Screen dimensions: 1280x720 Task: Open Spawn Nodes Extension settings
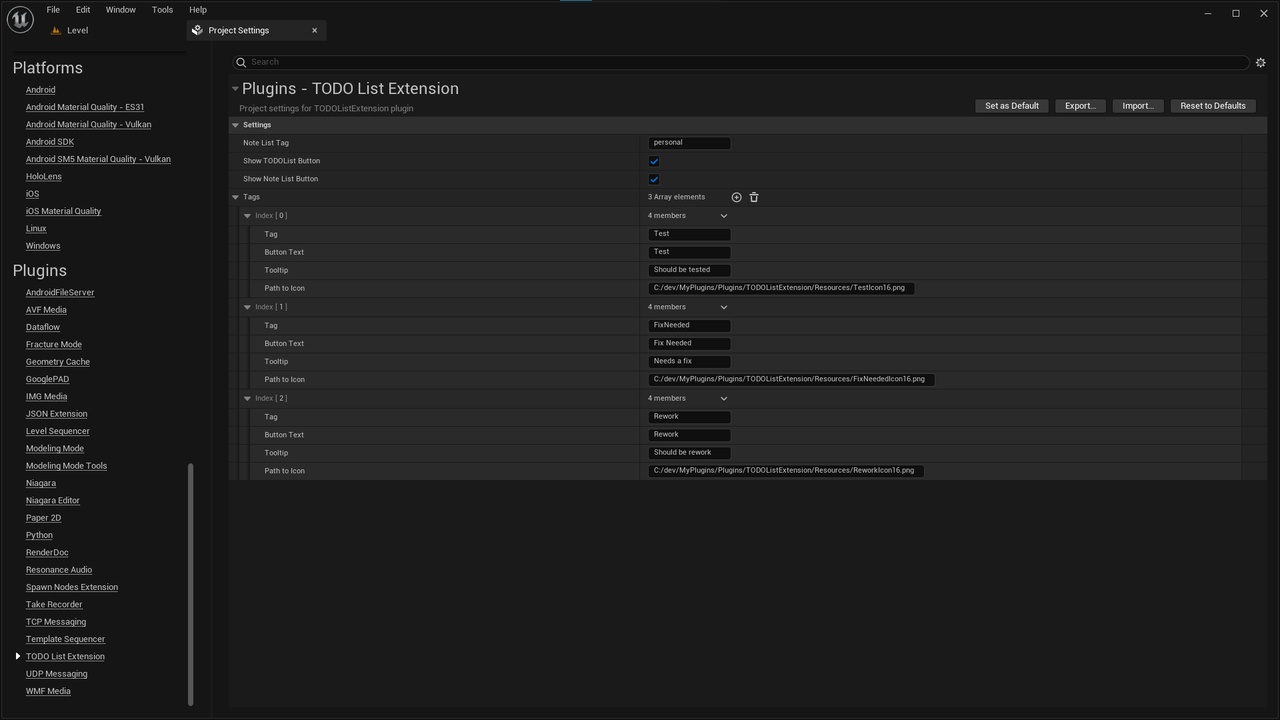[72, 587]
